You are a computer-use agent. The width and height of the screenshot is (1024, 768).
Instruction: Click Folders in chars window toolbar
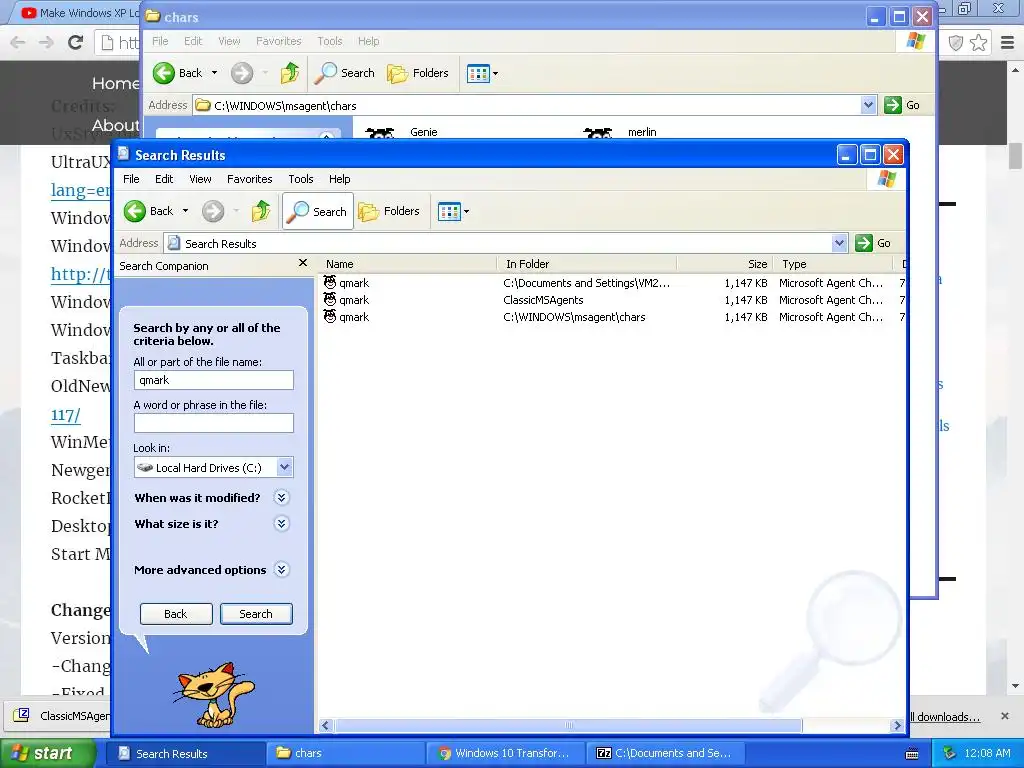point(418,73)
